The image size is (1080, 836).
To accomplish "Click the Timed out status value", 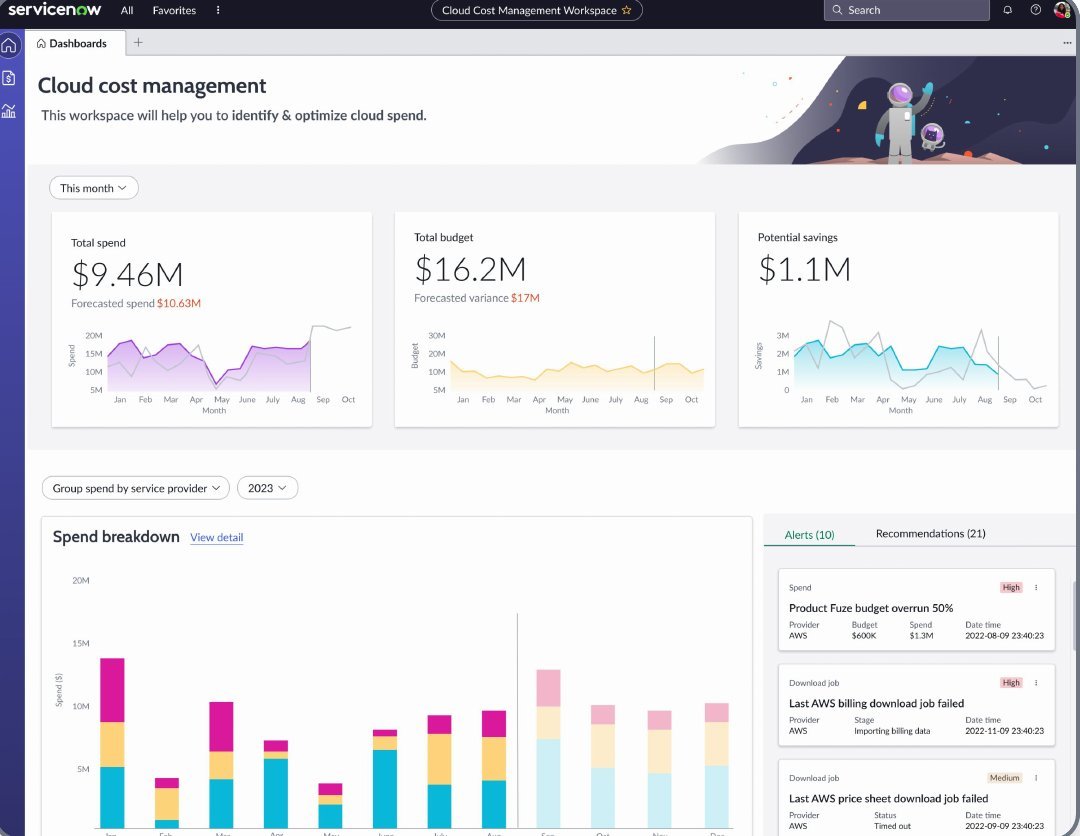I will (x=892, y=826).
